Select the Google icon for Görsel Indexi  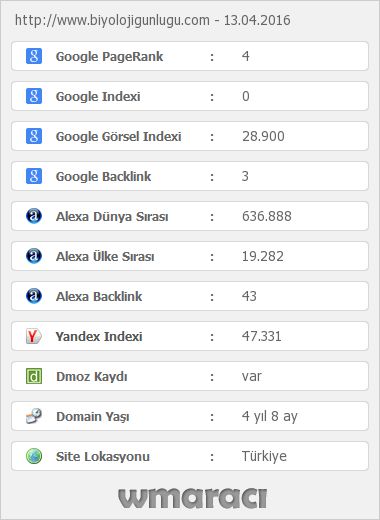[x=34, y=136]
